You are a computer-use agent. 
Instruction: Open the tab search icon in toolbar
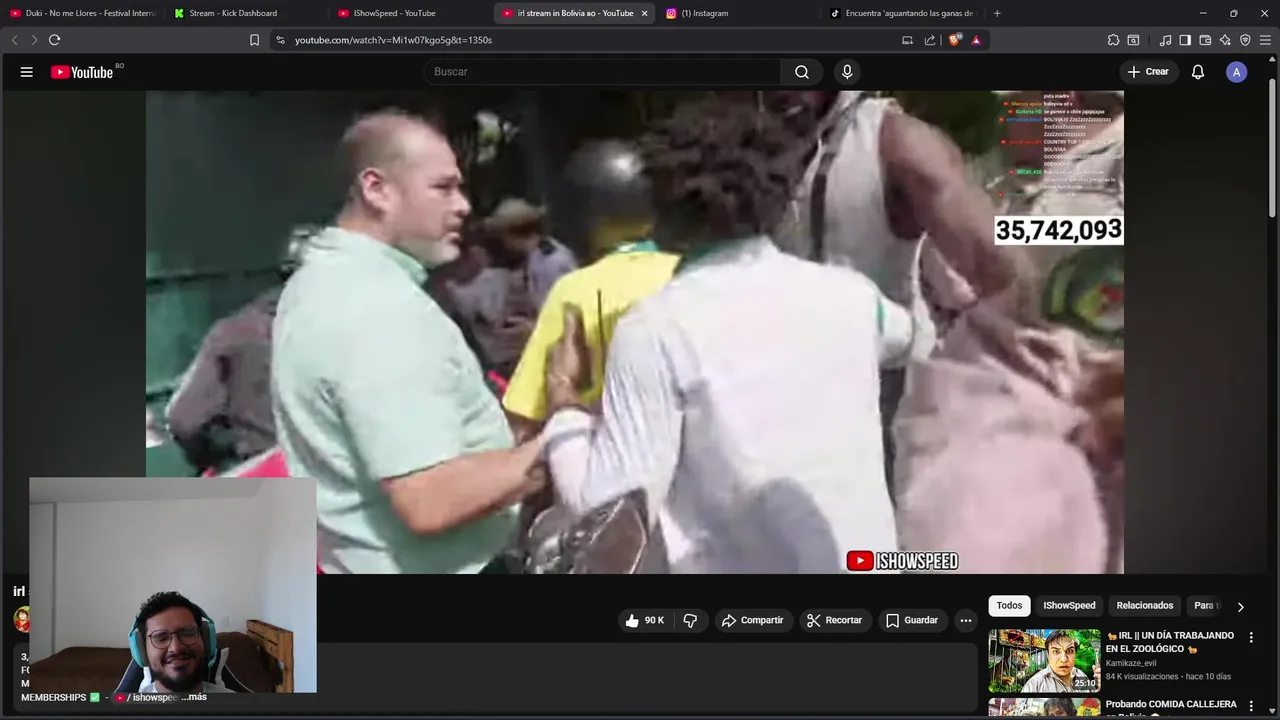[1133, 40]
